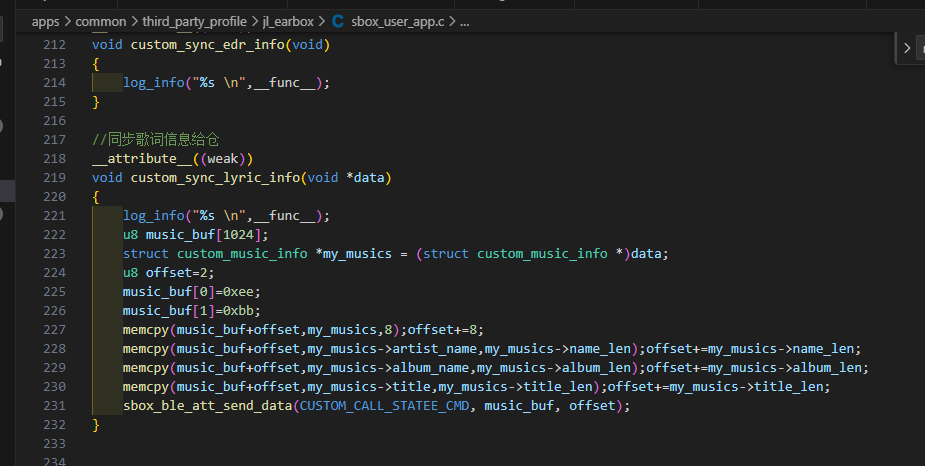Image resolution: width=925 pixels, height=466 pixels.
Task: Click the '*my_musics' pointer declaration
Action: tap(353, 254)
